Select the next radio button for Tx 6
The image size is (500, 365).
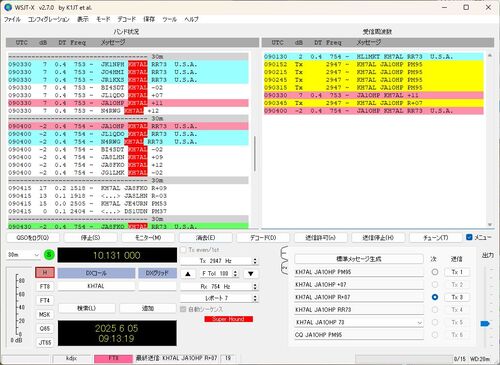click(435, 335)
